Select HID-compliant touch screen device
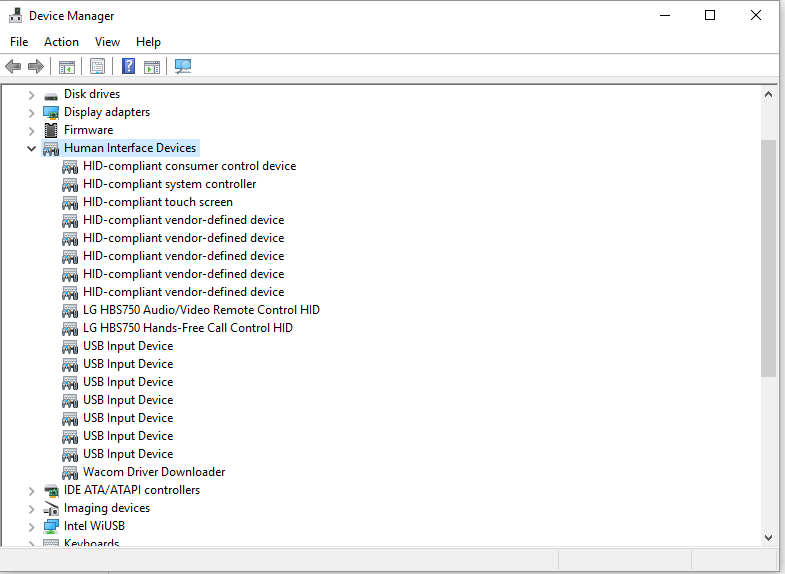This screenshot has height=574, width=785. click(158, 202)
